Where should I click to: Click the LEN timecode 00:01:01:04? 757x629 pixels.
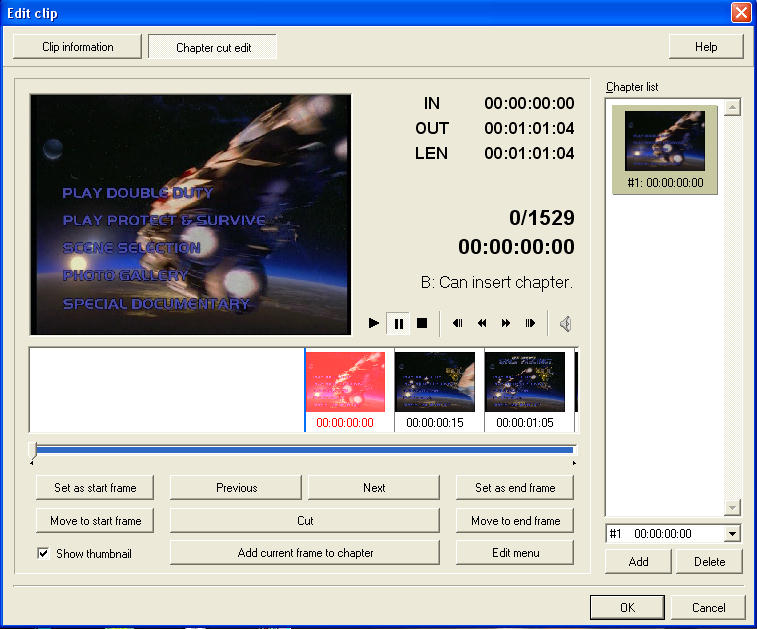(529, 154)
